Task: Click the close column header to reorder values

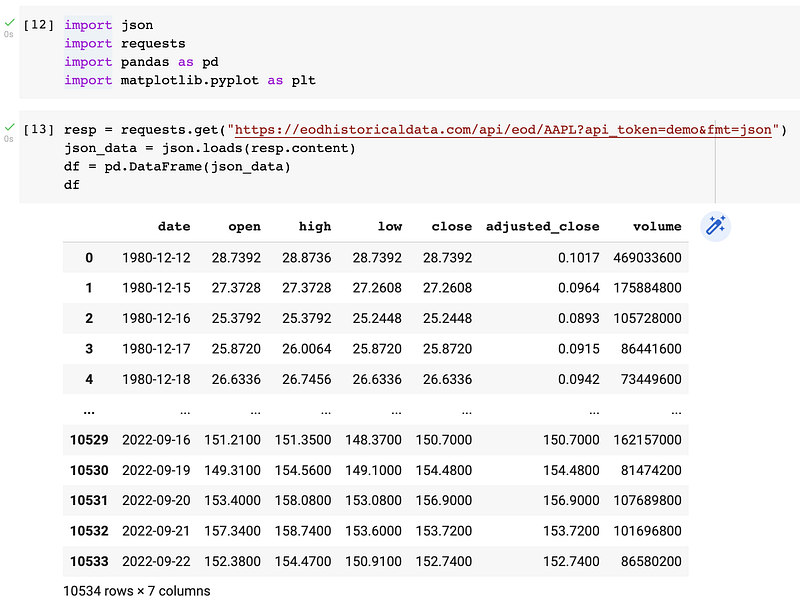Action: click(x=452, y=226)
